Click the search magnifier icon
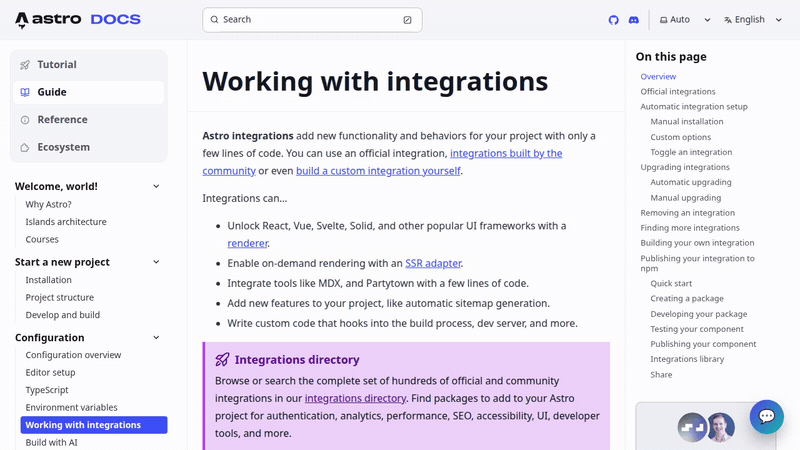 click(214, 20)
